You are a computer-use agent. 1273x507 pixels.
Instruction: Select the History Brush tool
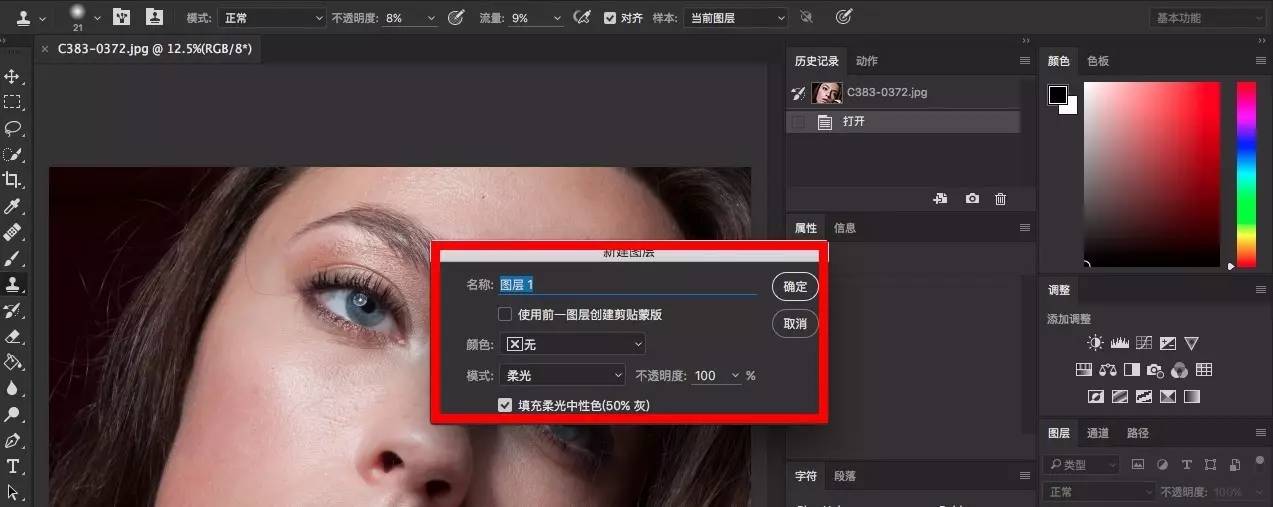coord(13,310)
